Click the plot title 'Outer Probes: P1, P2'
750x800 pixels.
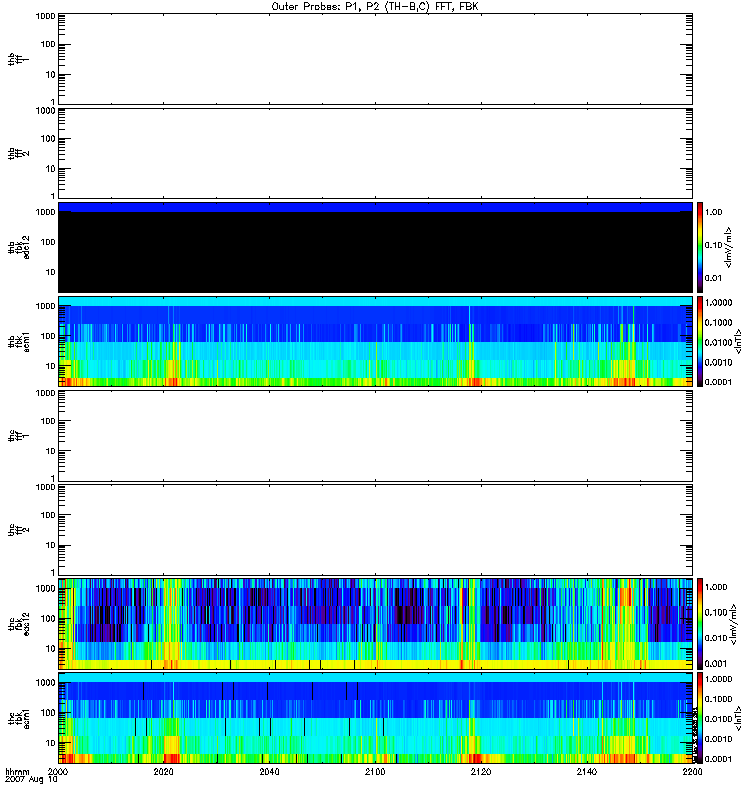(374, 6)
